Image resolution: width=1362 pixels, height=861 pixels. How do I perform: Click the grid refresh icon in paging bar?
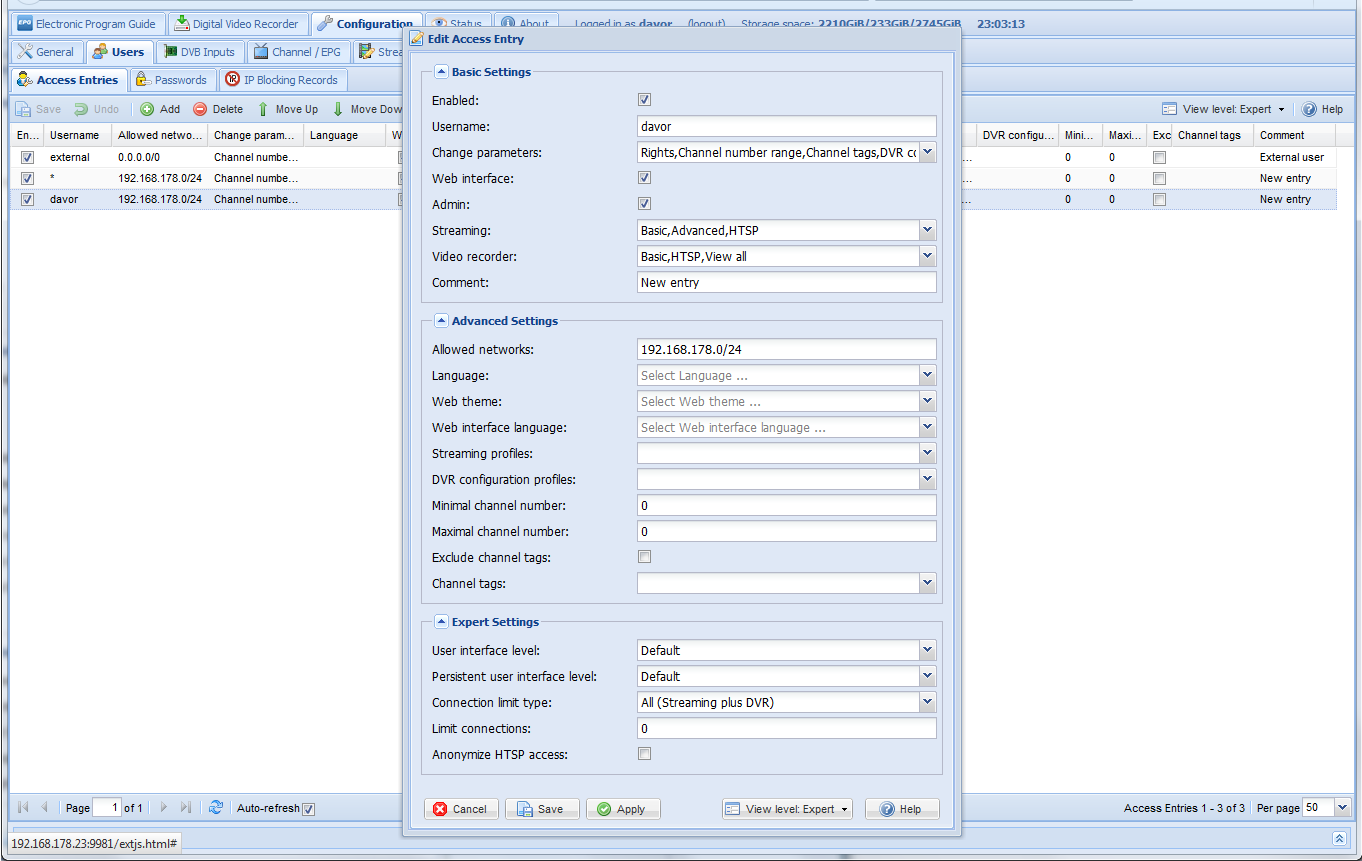[216, 808]
